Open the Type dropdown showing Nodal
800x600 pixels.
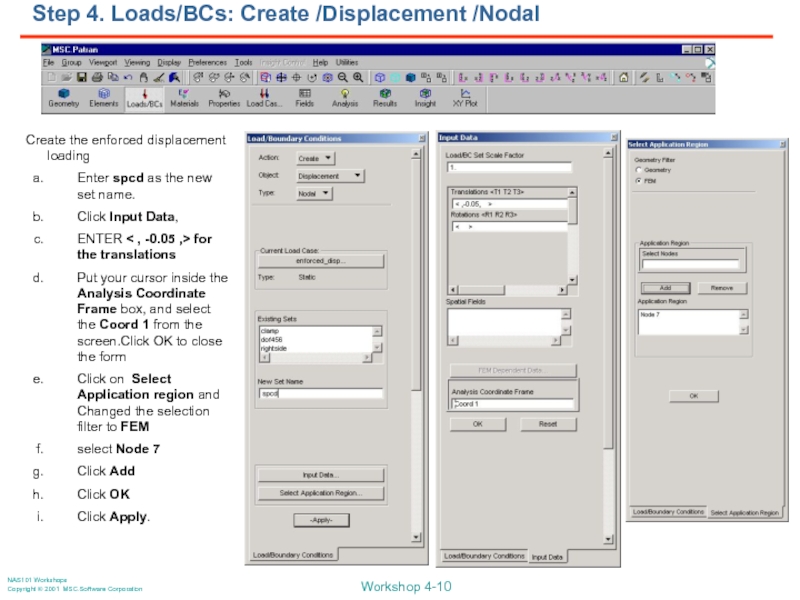point(316,194)
